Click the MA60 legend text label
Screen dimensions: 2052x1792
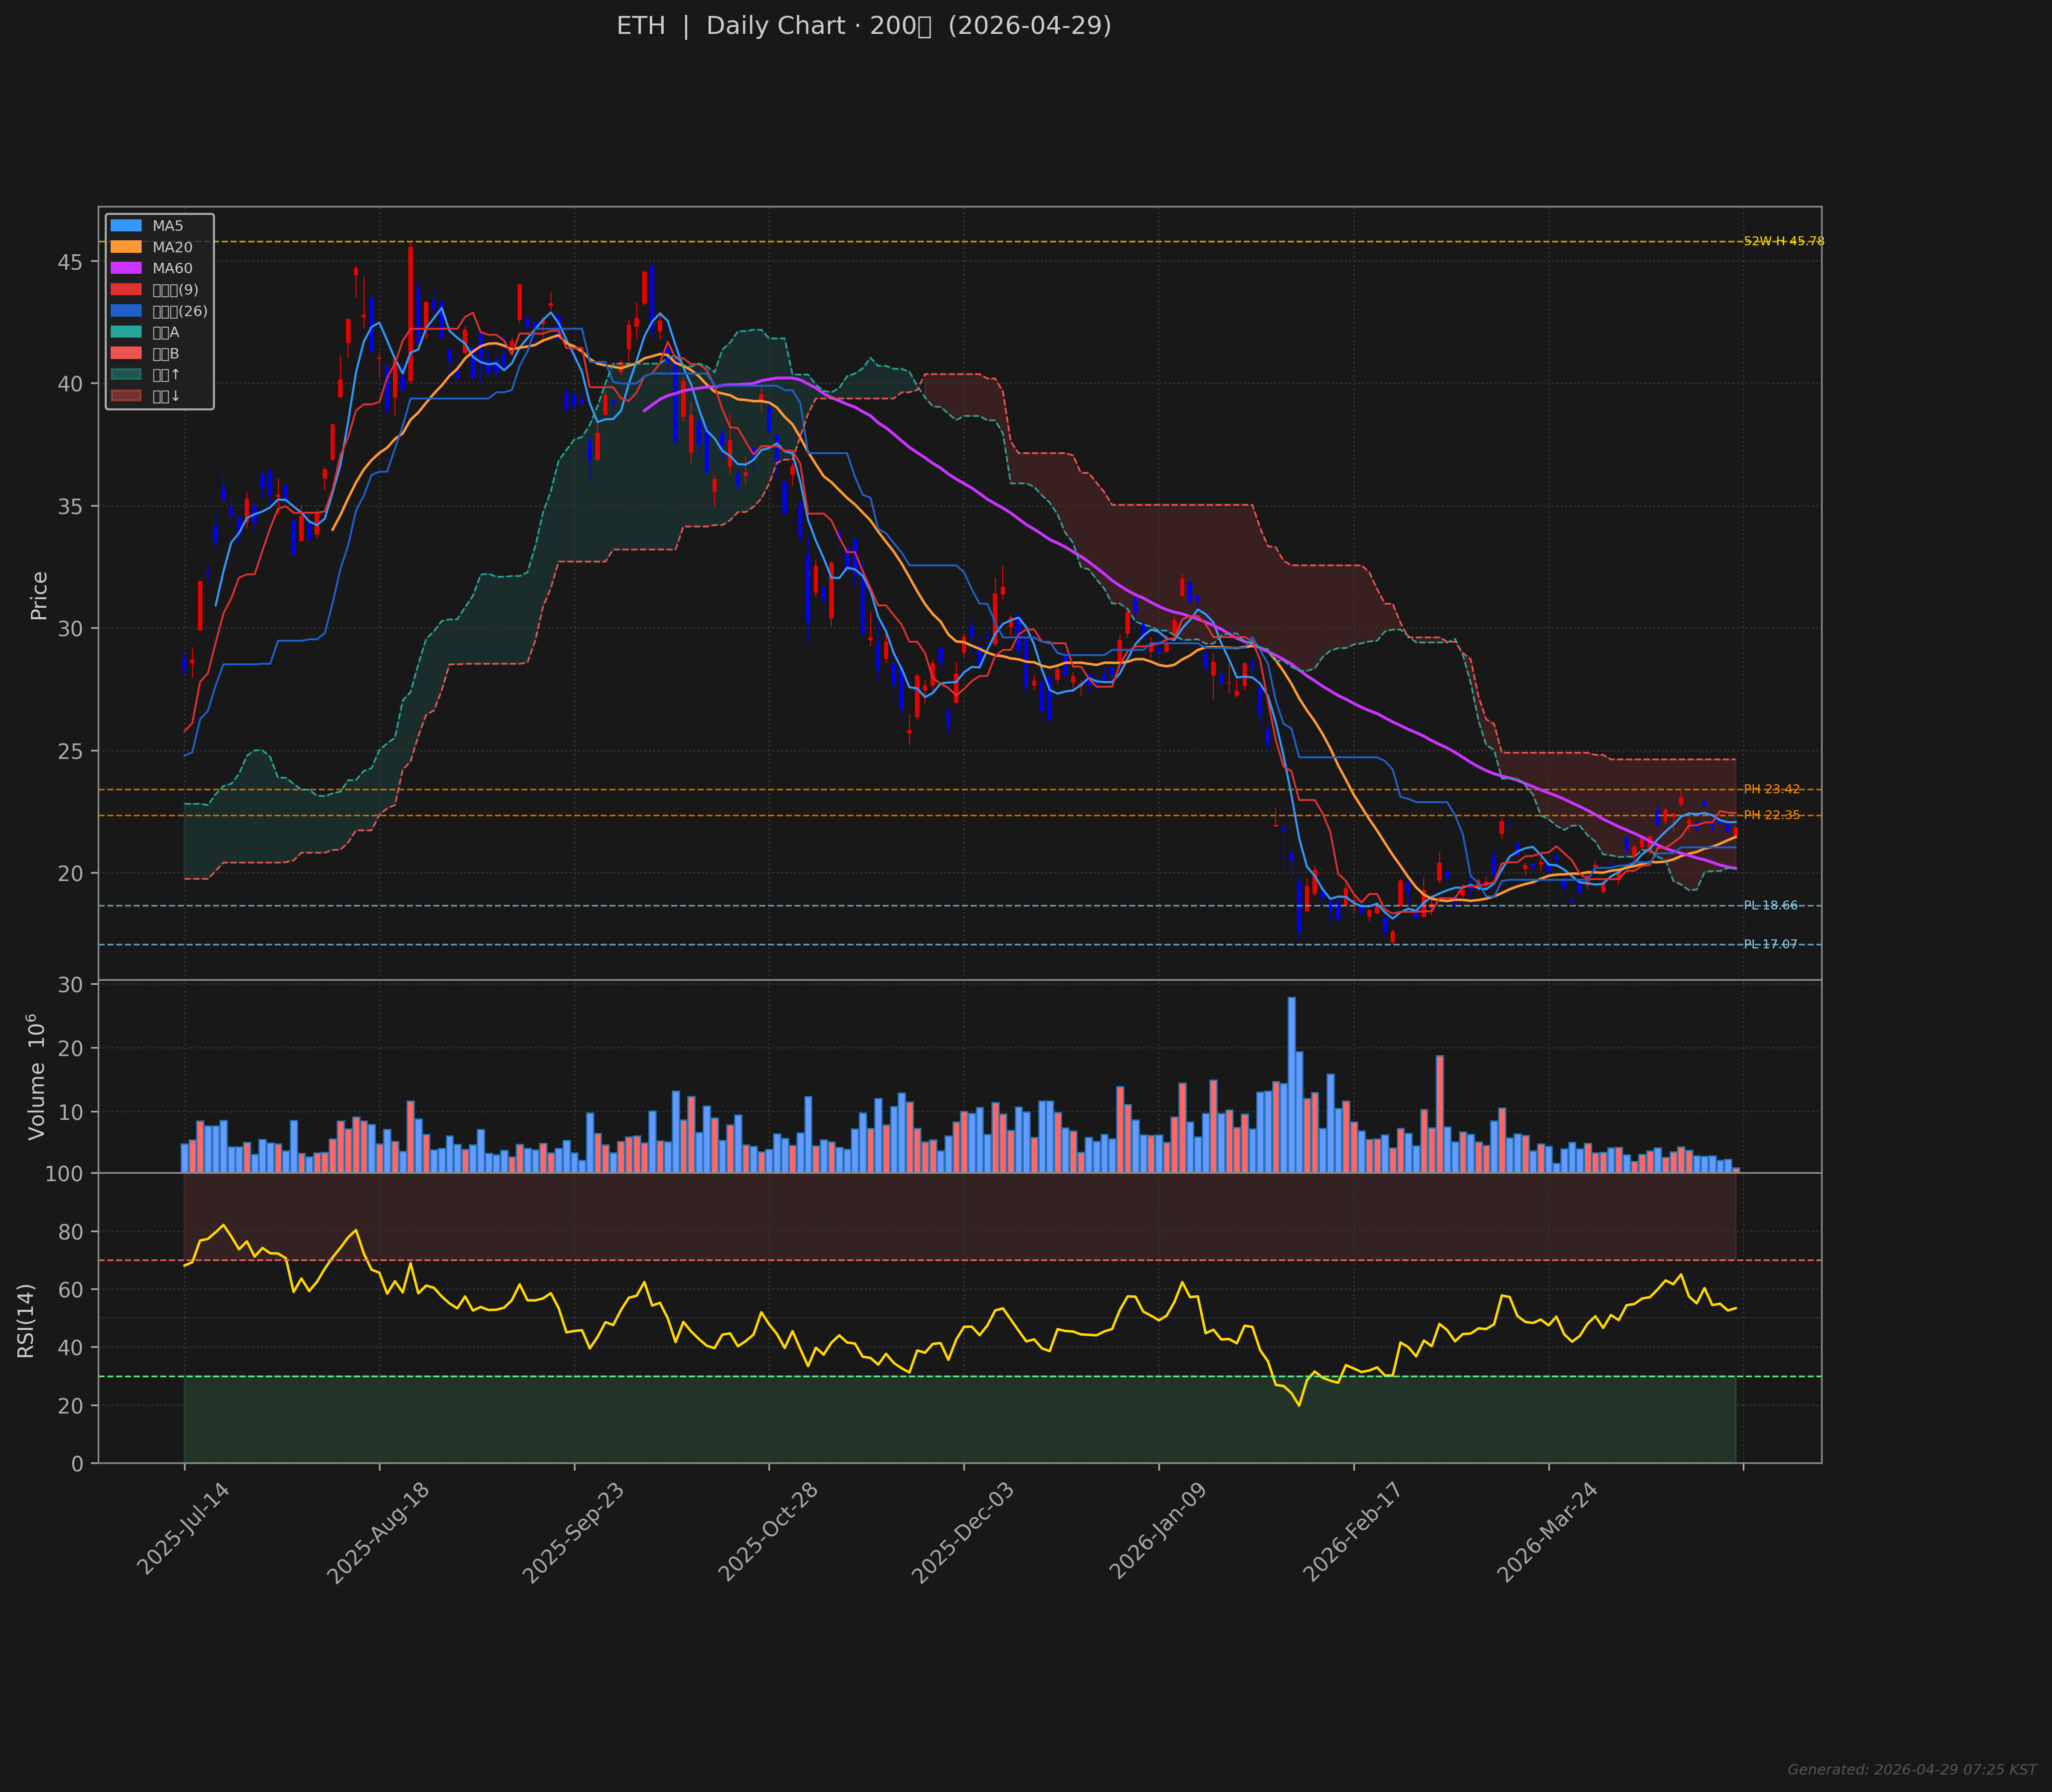(x=172, y=268)
